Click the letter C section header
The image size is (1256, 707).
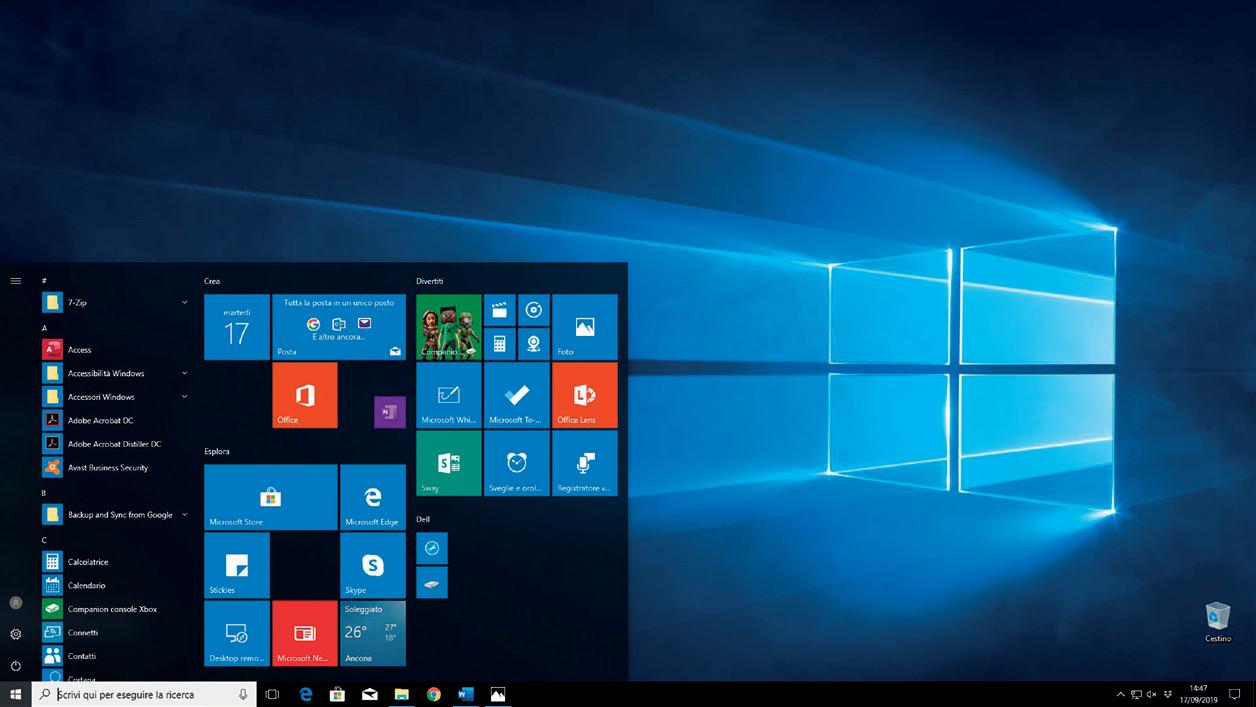[44, 540]
